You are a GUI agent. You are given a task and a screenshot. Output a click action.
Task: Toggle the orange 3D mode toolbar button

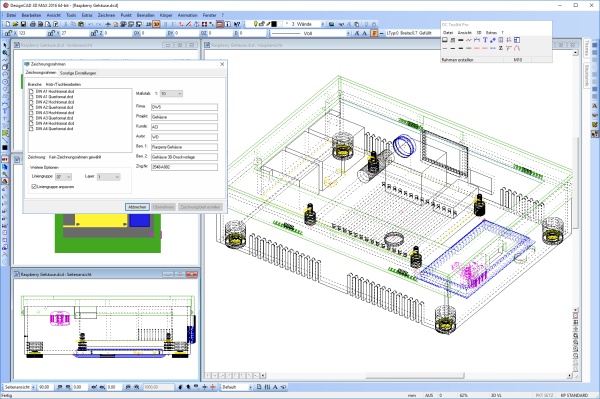click(x=156, y=24)
